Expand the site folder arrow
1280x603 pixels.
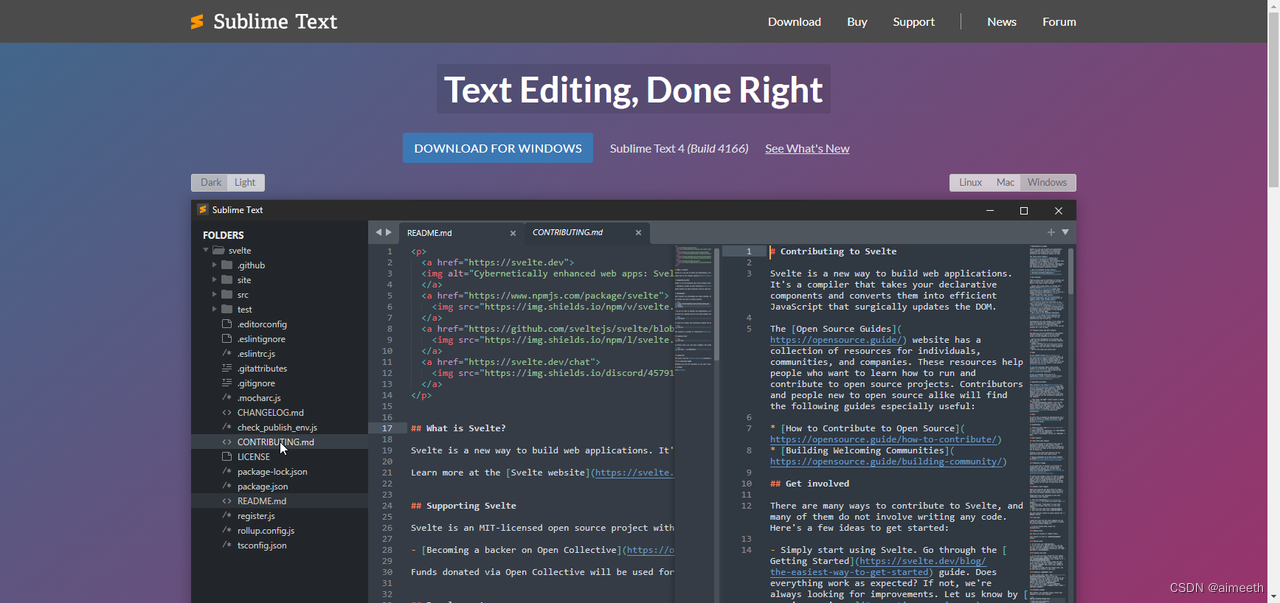[x=214, y=280]
